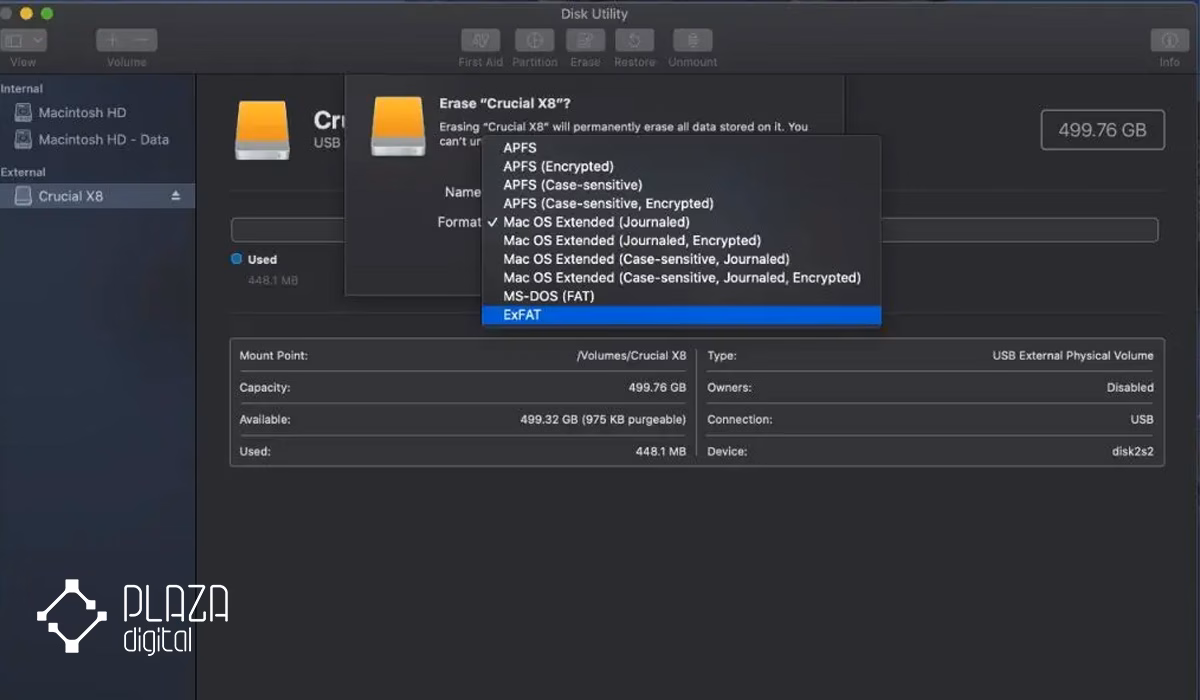Click the USB External Physical Volume type value
1200x700 pixels.
(1072, 355)
